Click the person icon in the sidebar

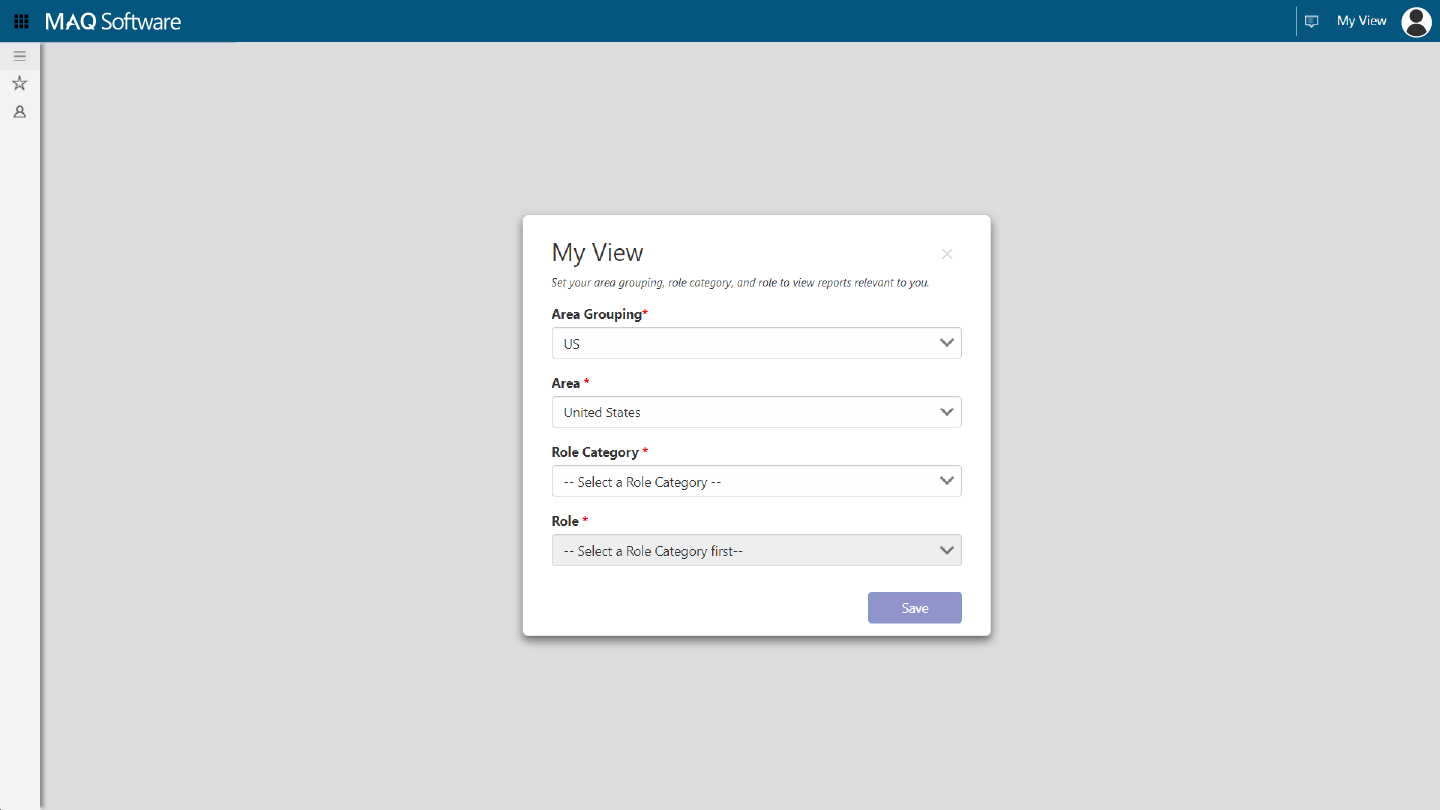(19, 112)
